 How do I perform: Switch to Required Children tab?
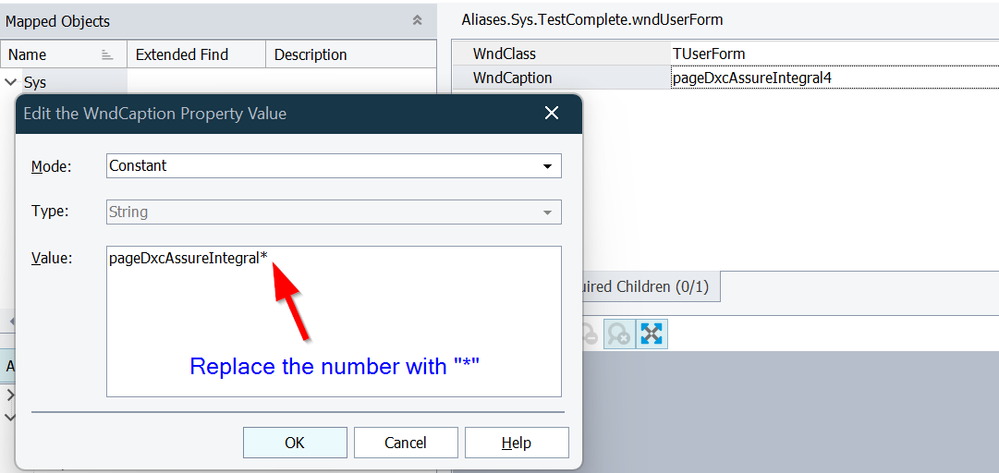[647, 287]
